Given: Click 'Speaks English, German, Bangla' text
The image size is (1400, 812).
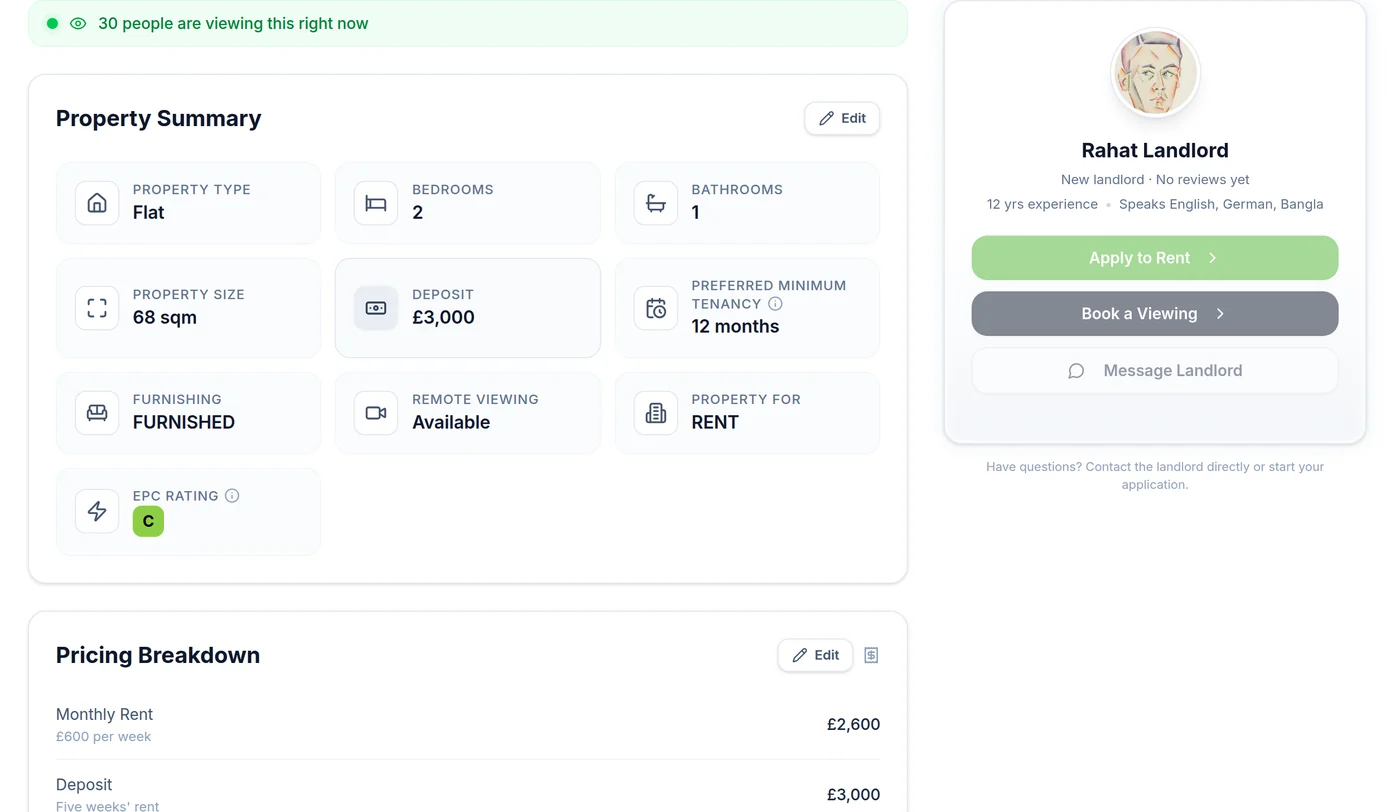Looking at the screenshot, I should 1221,204.
